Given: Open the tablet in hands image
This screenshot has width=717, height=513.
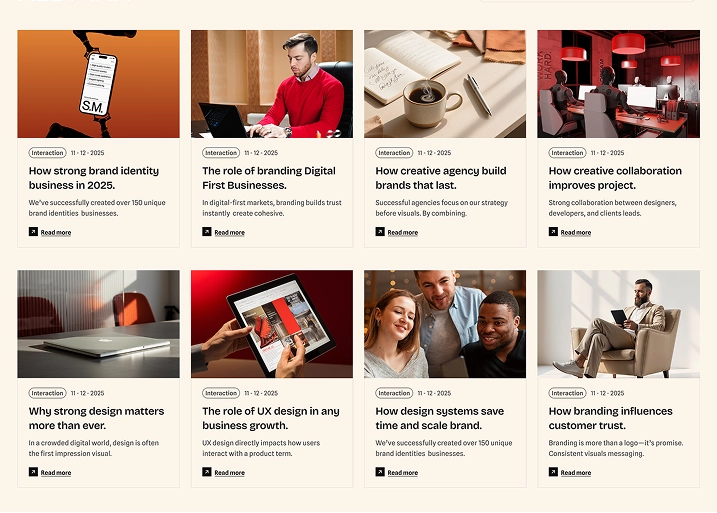Looking at the screenshot, I should pos(272,324).
